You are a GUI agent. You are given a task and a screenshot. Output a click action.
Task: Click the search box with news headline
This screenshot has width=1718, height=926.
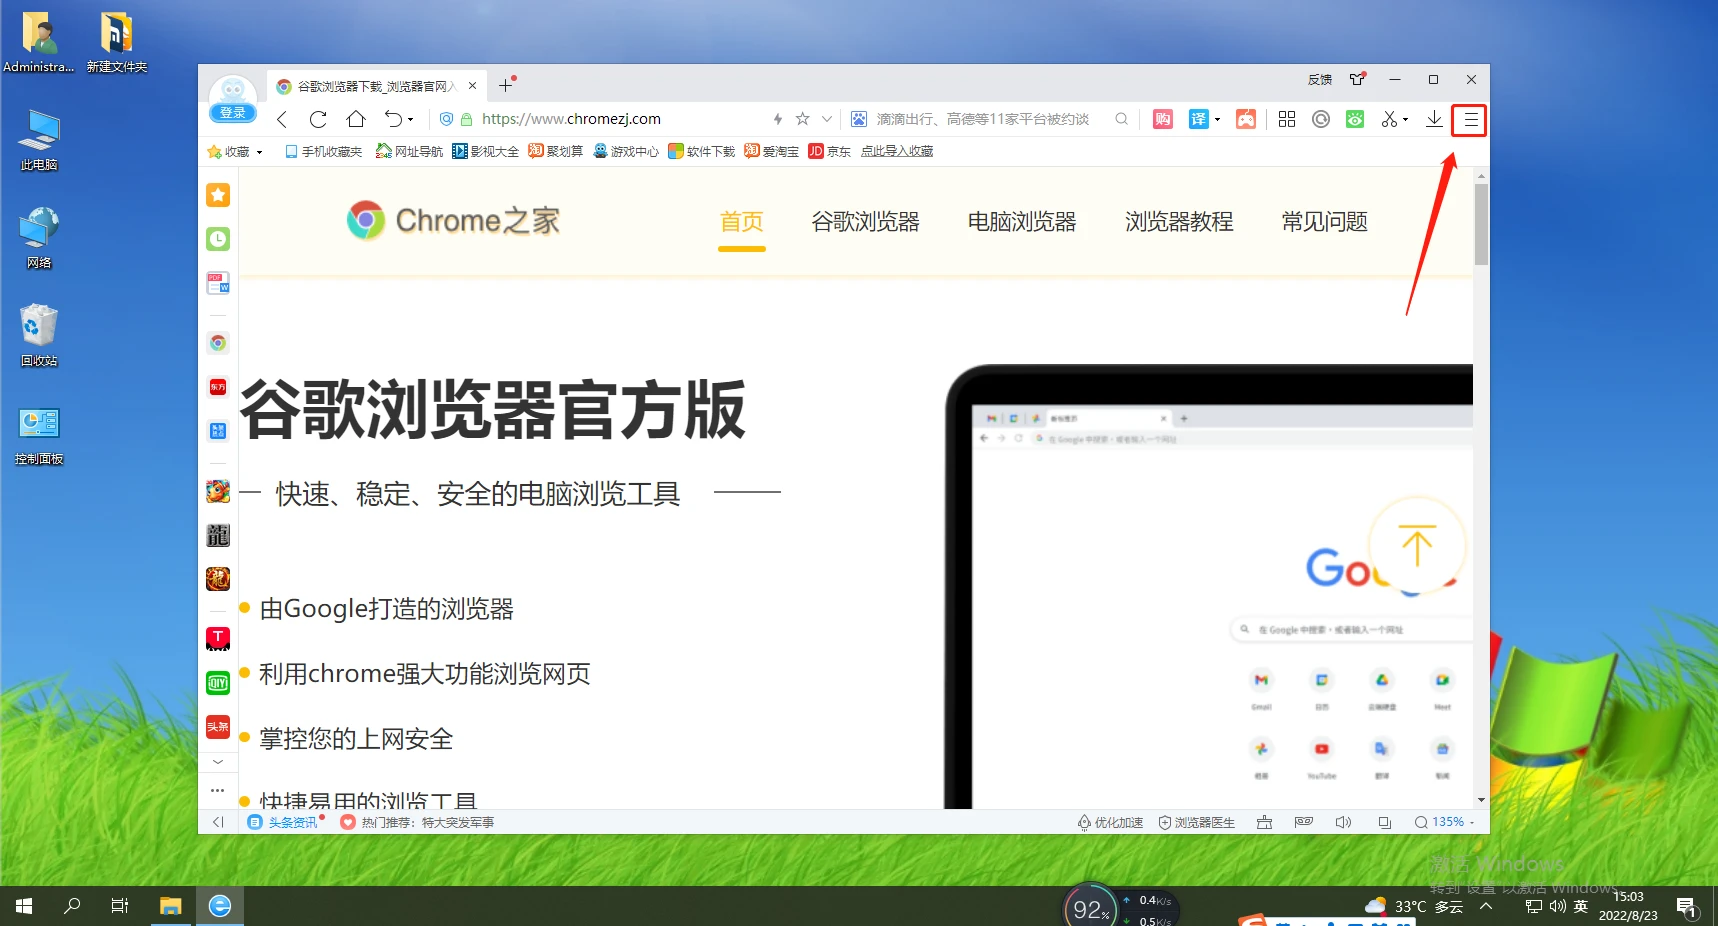[x=982, y=119]
